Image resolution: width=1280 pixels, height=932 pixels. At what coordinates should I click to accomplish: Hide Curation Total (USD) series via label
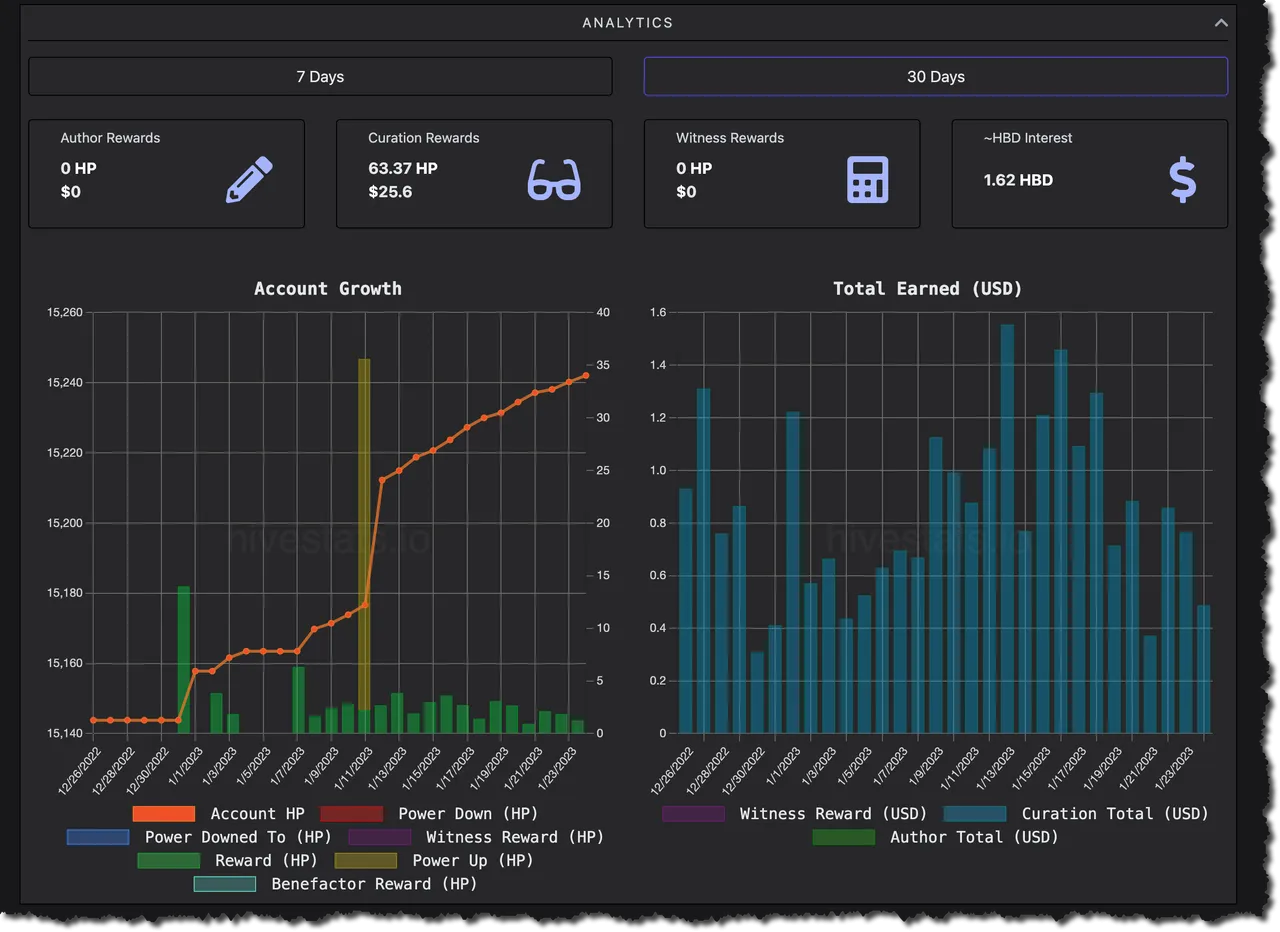click(1115, 814)
